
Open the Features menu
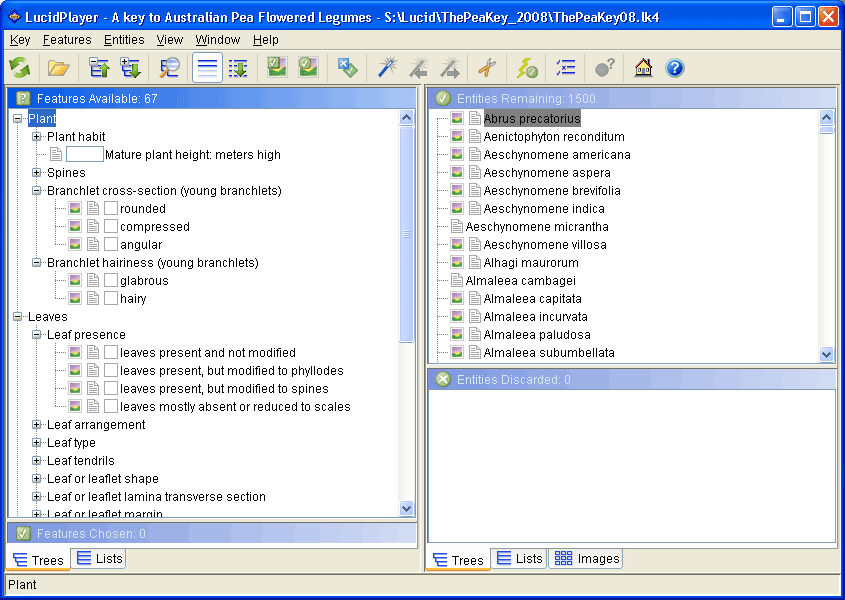point(67,40)
